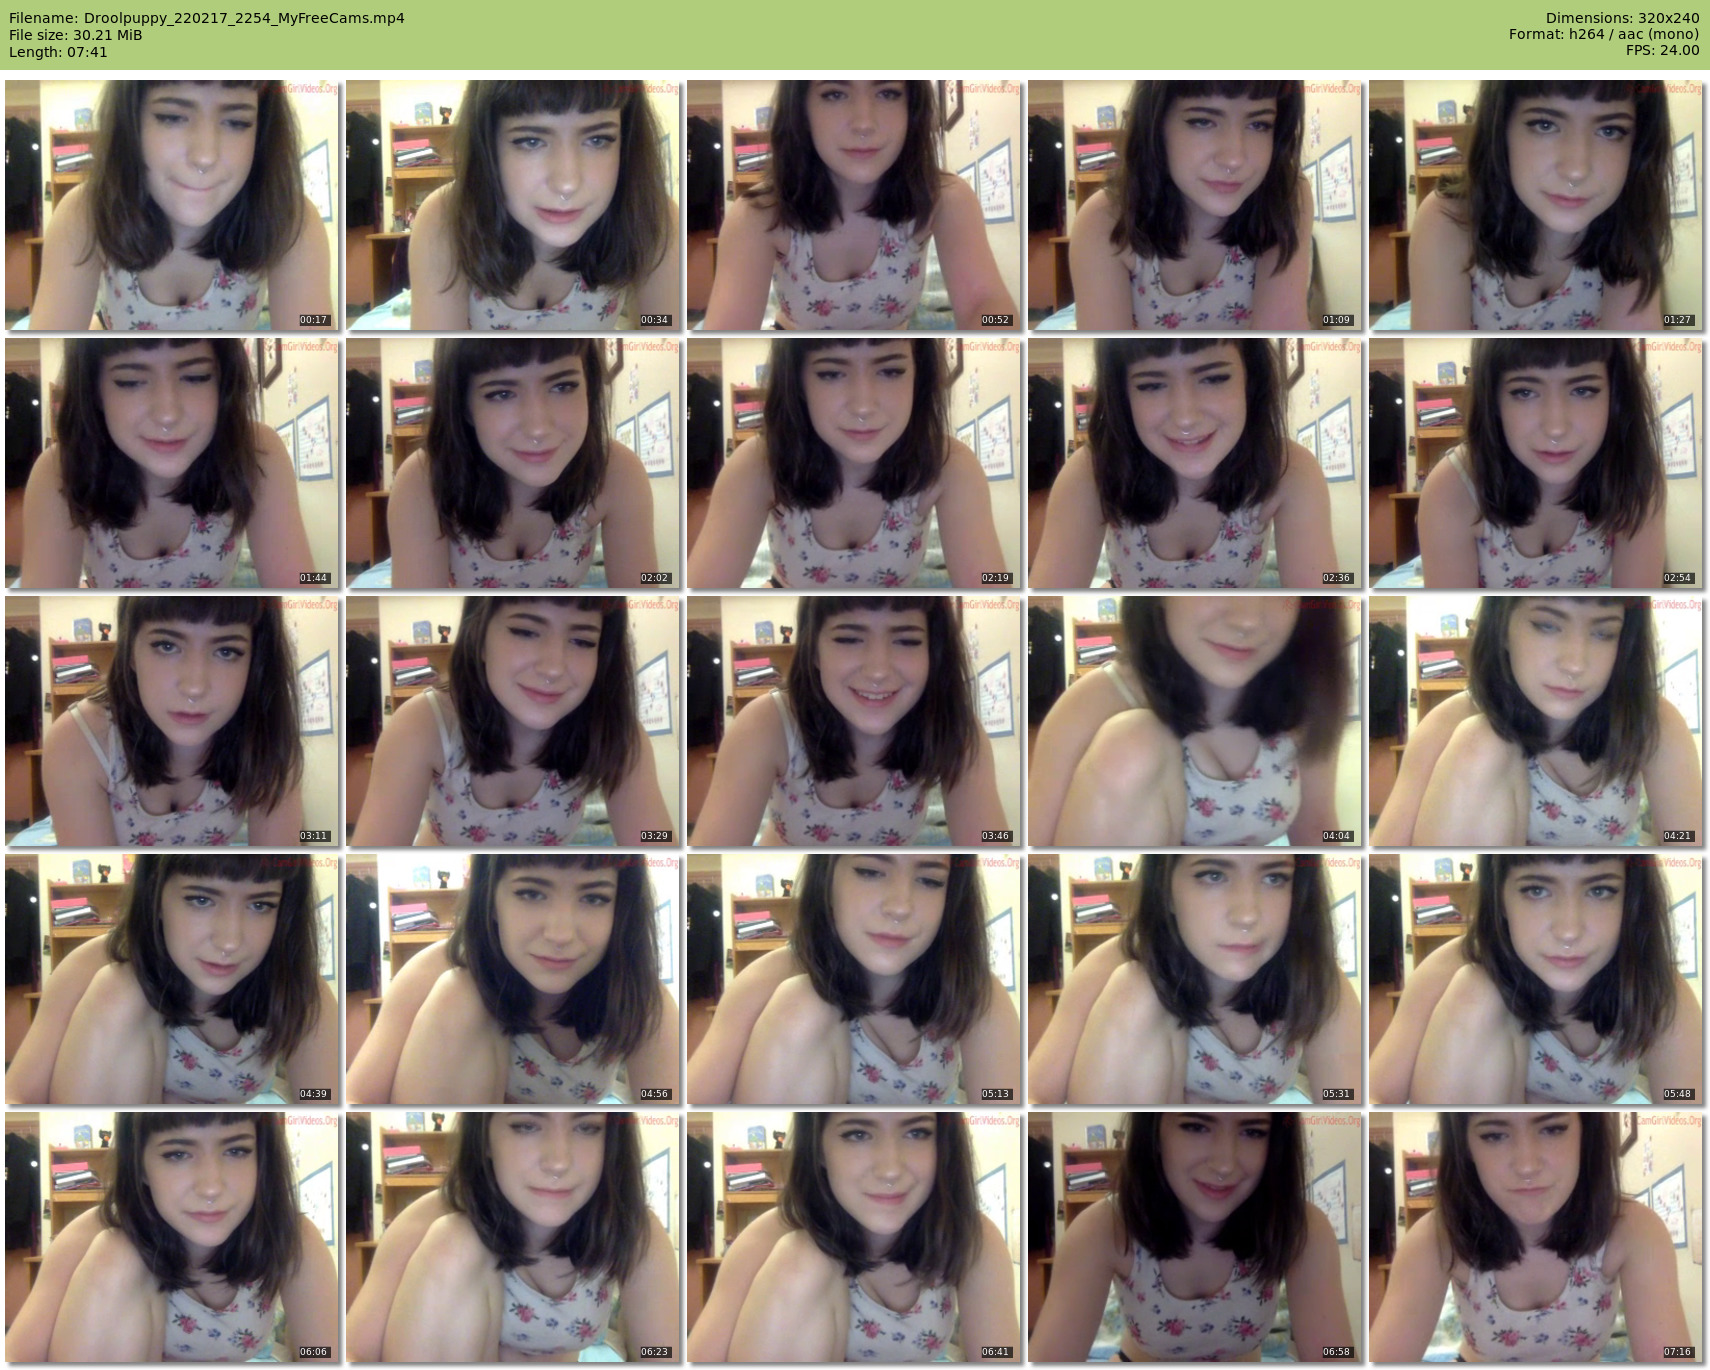This screenshot has width=1710, height=1370.
Task: Select the thumbnail stamped 01:44
Action: click(172, 463)
